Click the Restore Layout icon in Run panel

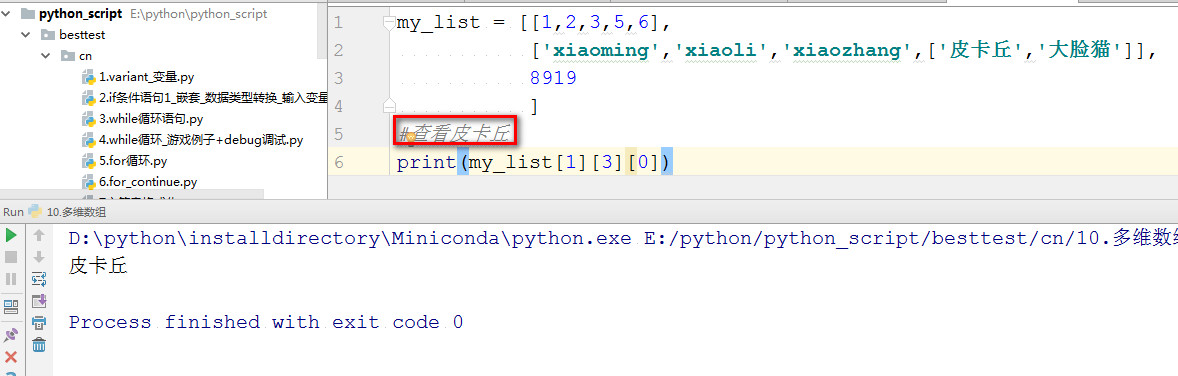11,307
